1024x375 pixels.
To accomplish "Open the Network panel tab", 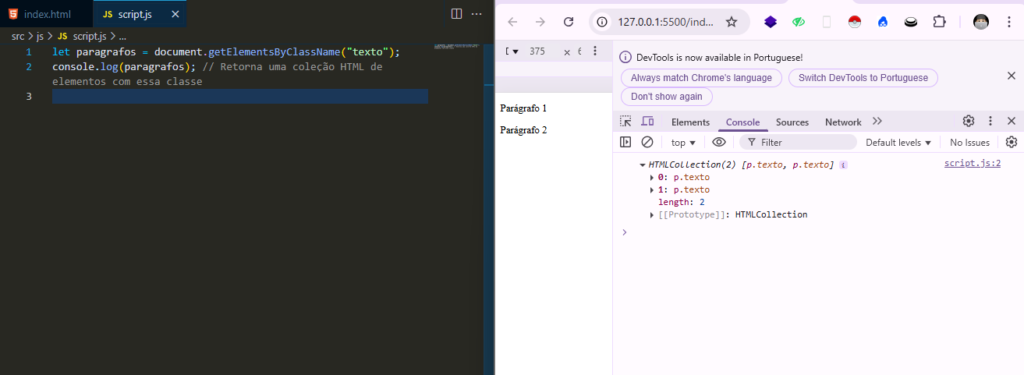I will coord(843,122).
